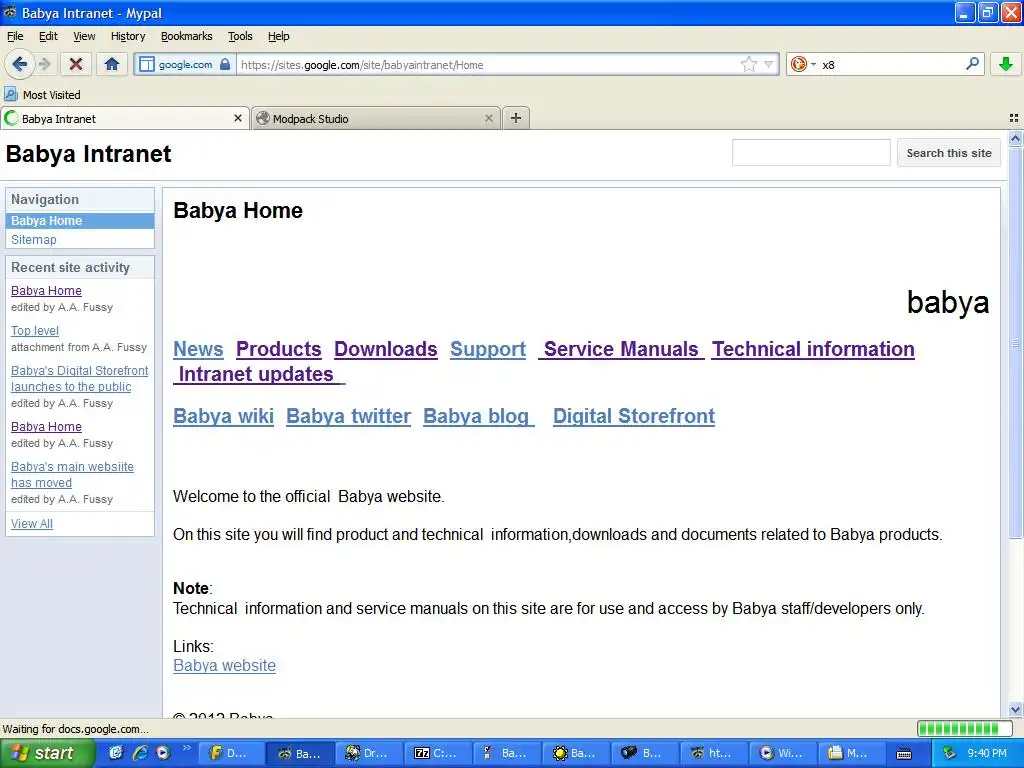Screen dimensions: 1024x768
Task: Select Babya Home in Navigation
Action: pos(80,221)
